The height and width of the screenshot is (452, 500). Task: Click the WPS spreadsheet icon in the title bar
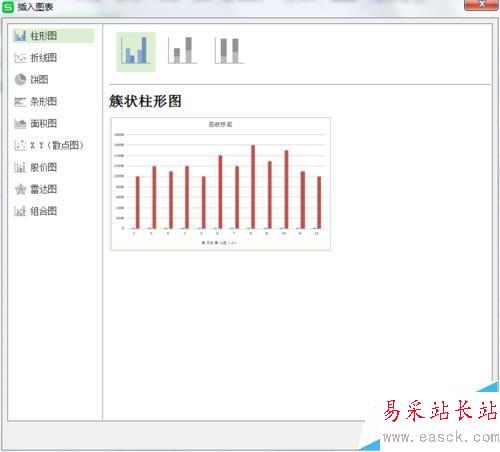[8, 7]
